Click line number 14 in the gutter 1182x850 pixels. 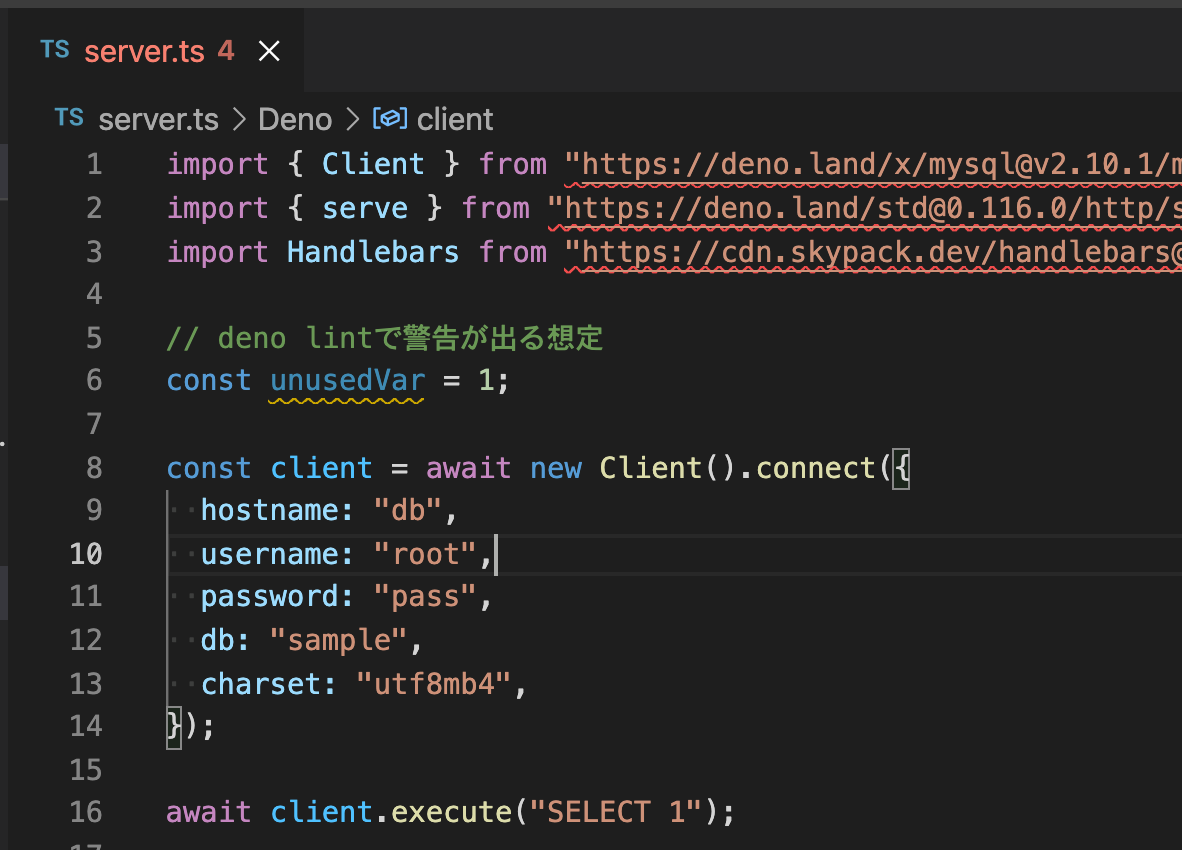(x=86, y=726)
